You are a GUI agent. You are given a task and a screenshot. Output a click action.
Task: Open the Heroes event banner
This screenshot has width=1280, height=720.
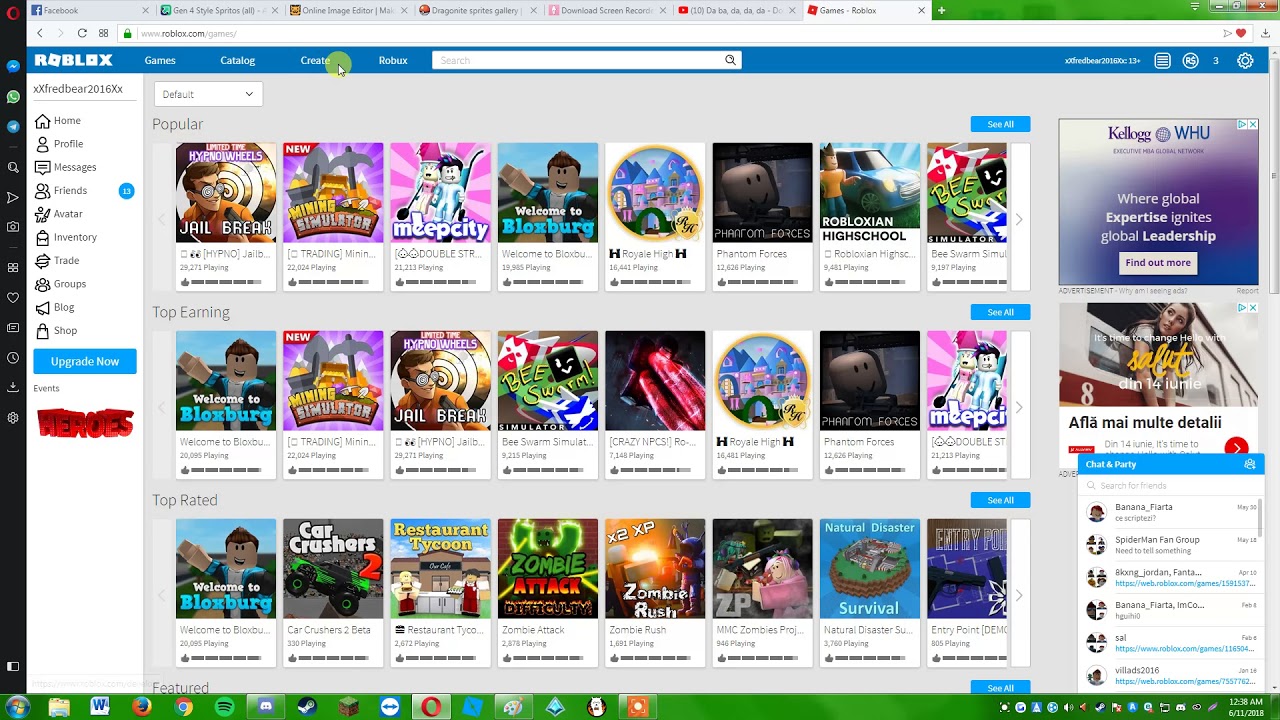(x=85, y=424)
